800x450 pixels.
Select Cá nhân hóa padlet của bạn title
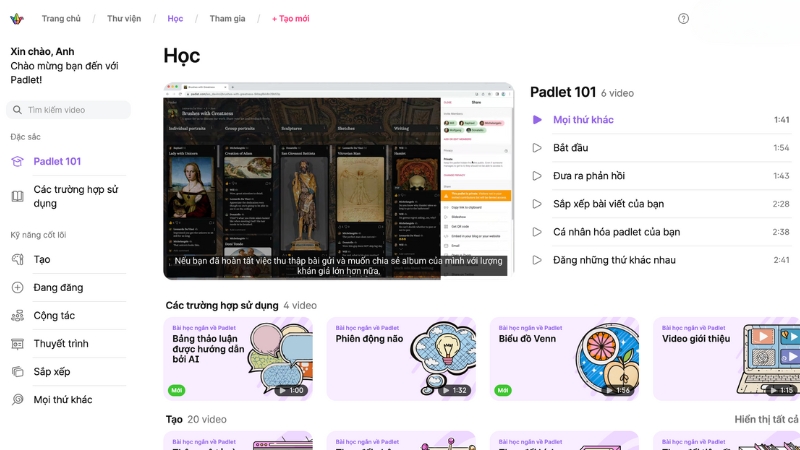click(616, 232)
